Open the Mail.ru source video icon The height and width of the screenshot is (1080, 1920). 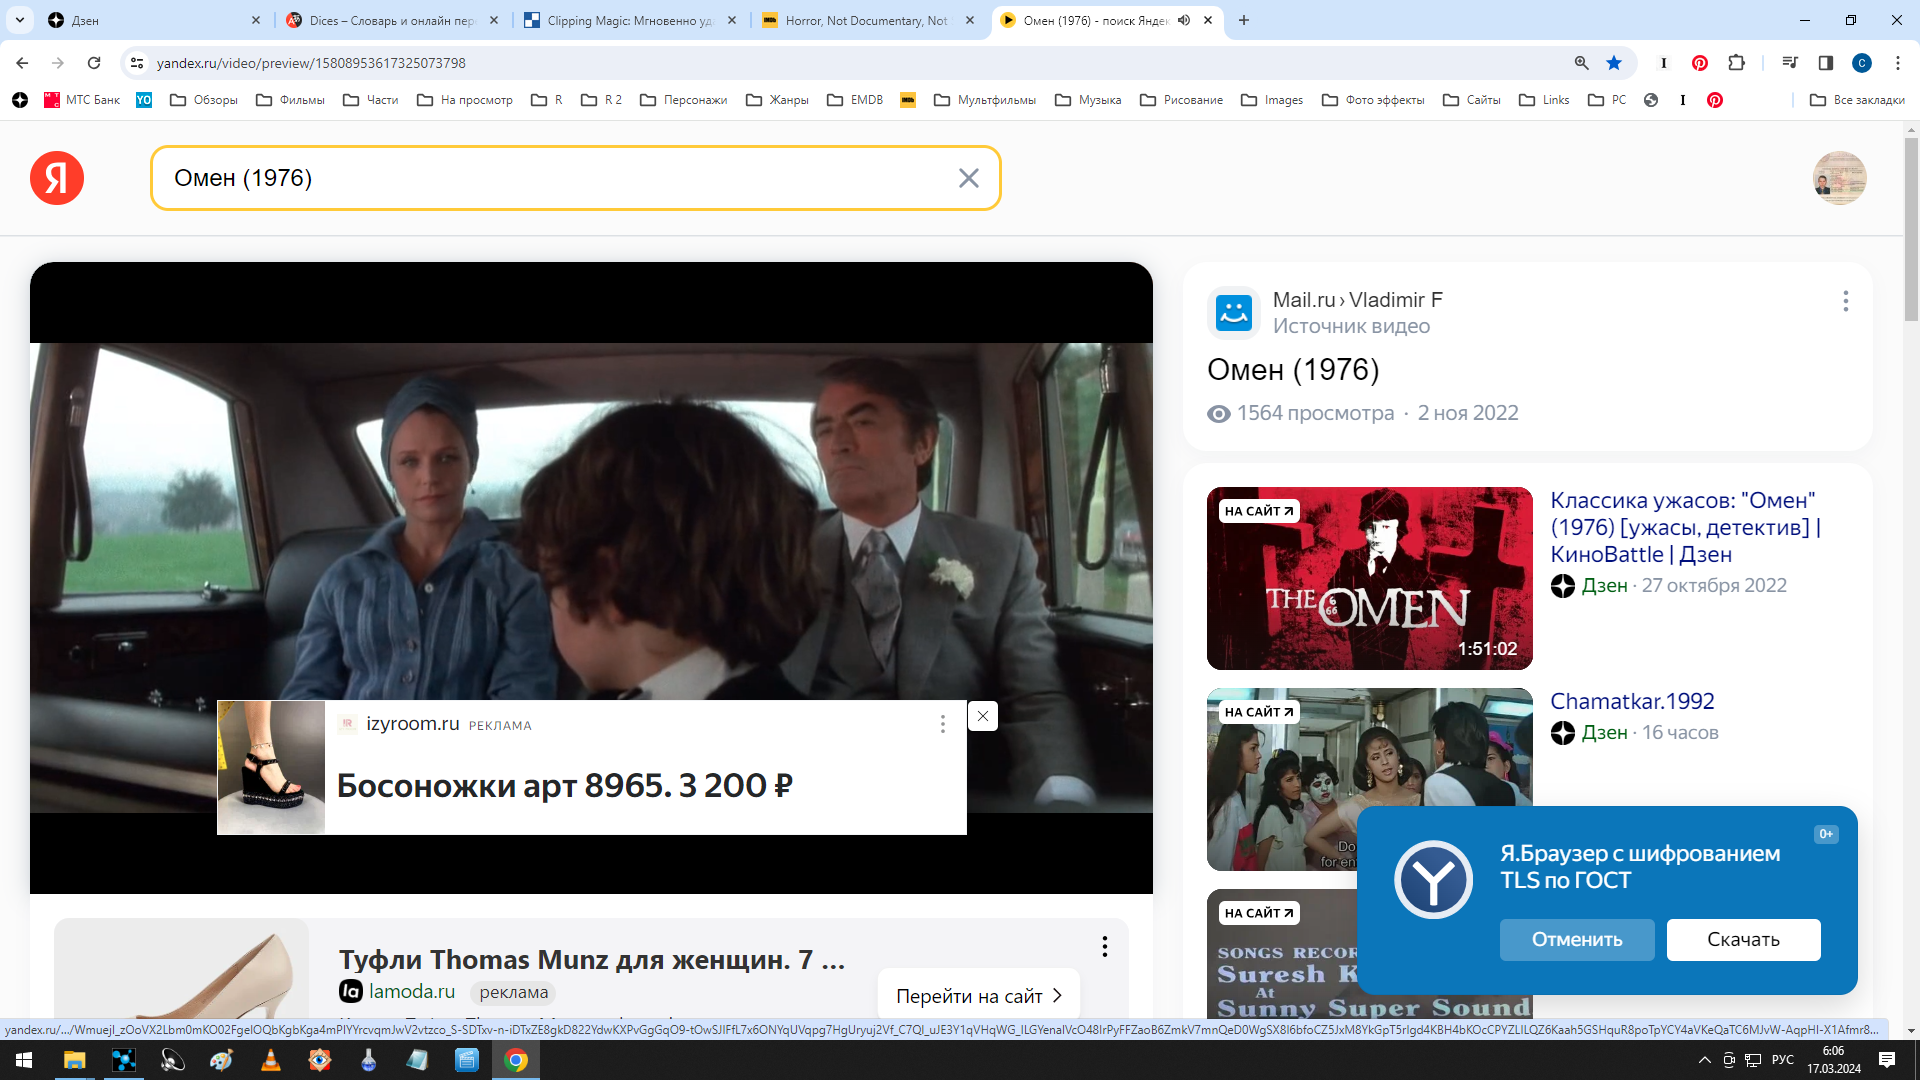(x=1234, y=313)
